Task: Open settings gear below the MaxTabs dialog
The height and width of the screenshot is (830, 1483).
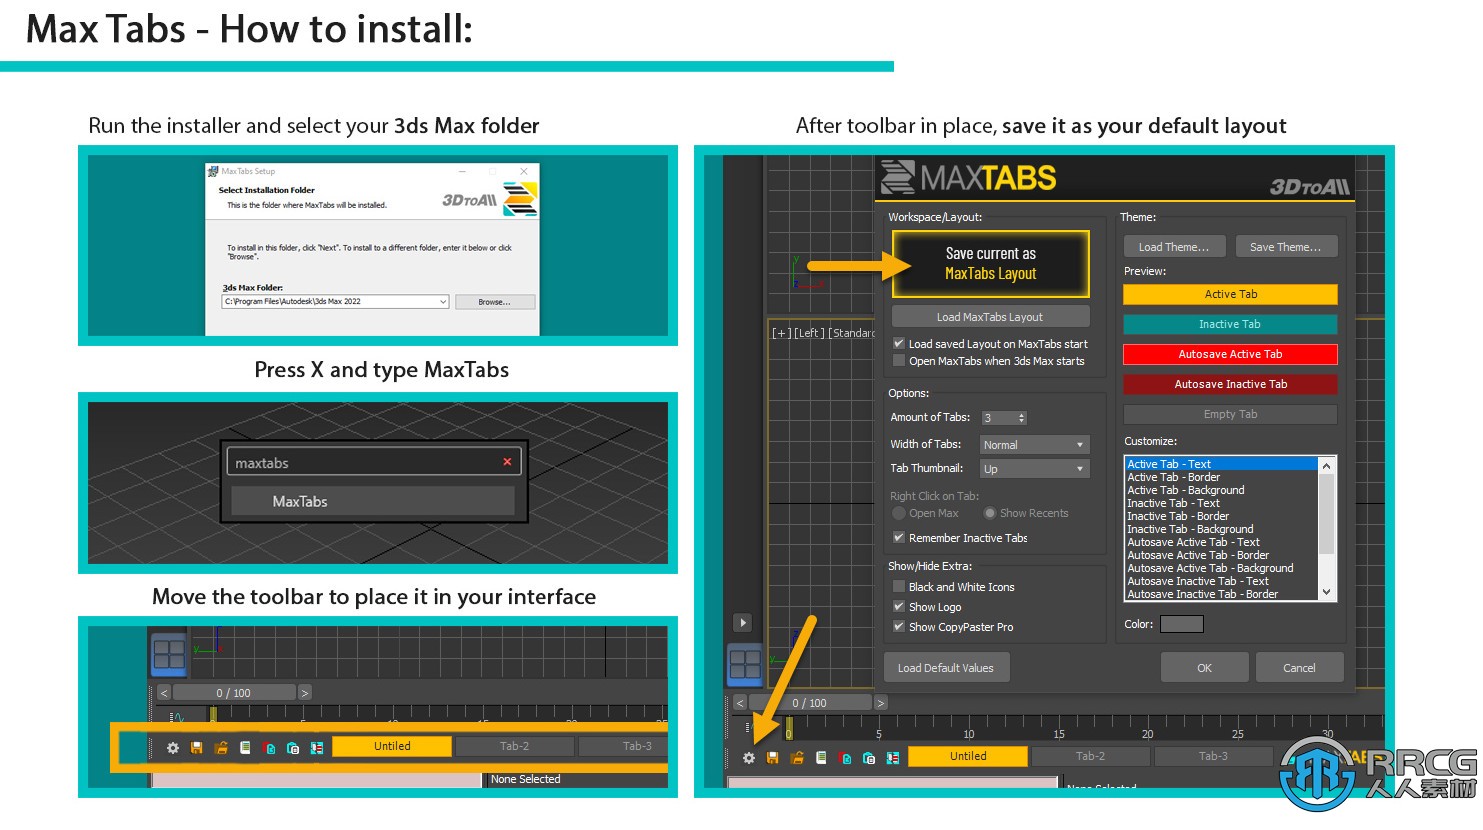Action: point(749,758)
